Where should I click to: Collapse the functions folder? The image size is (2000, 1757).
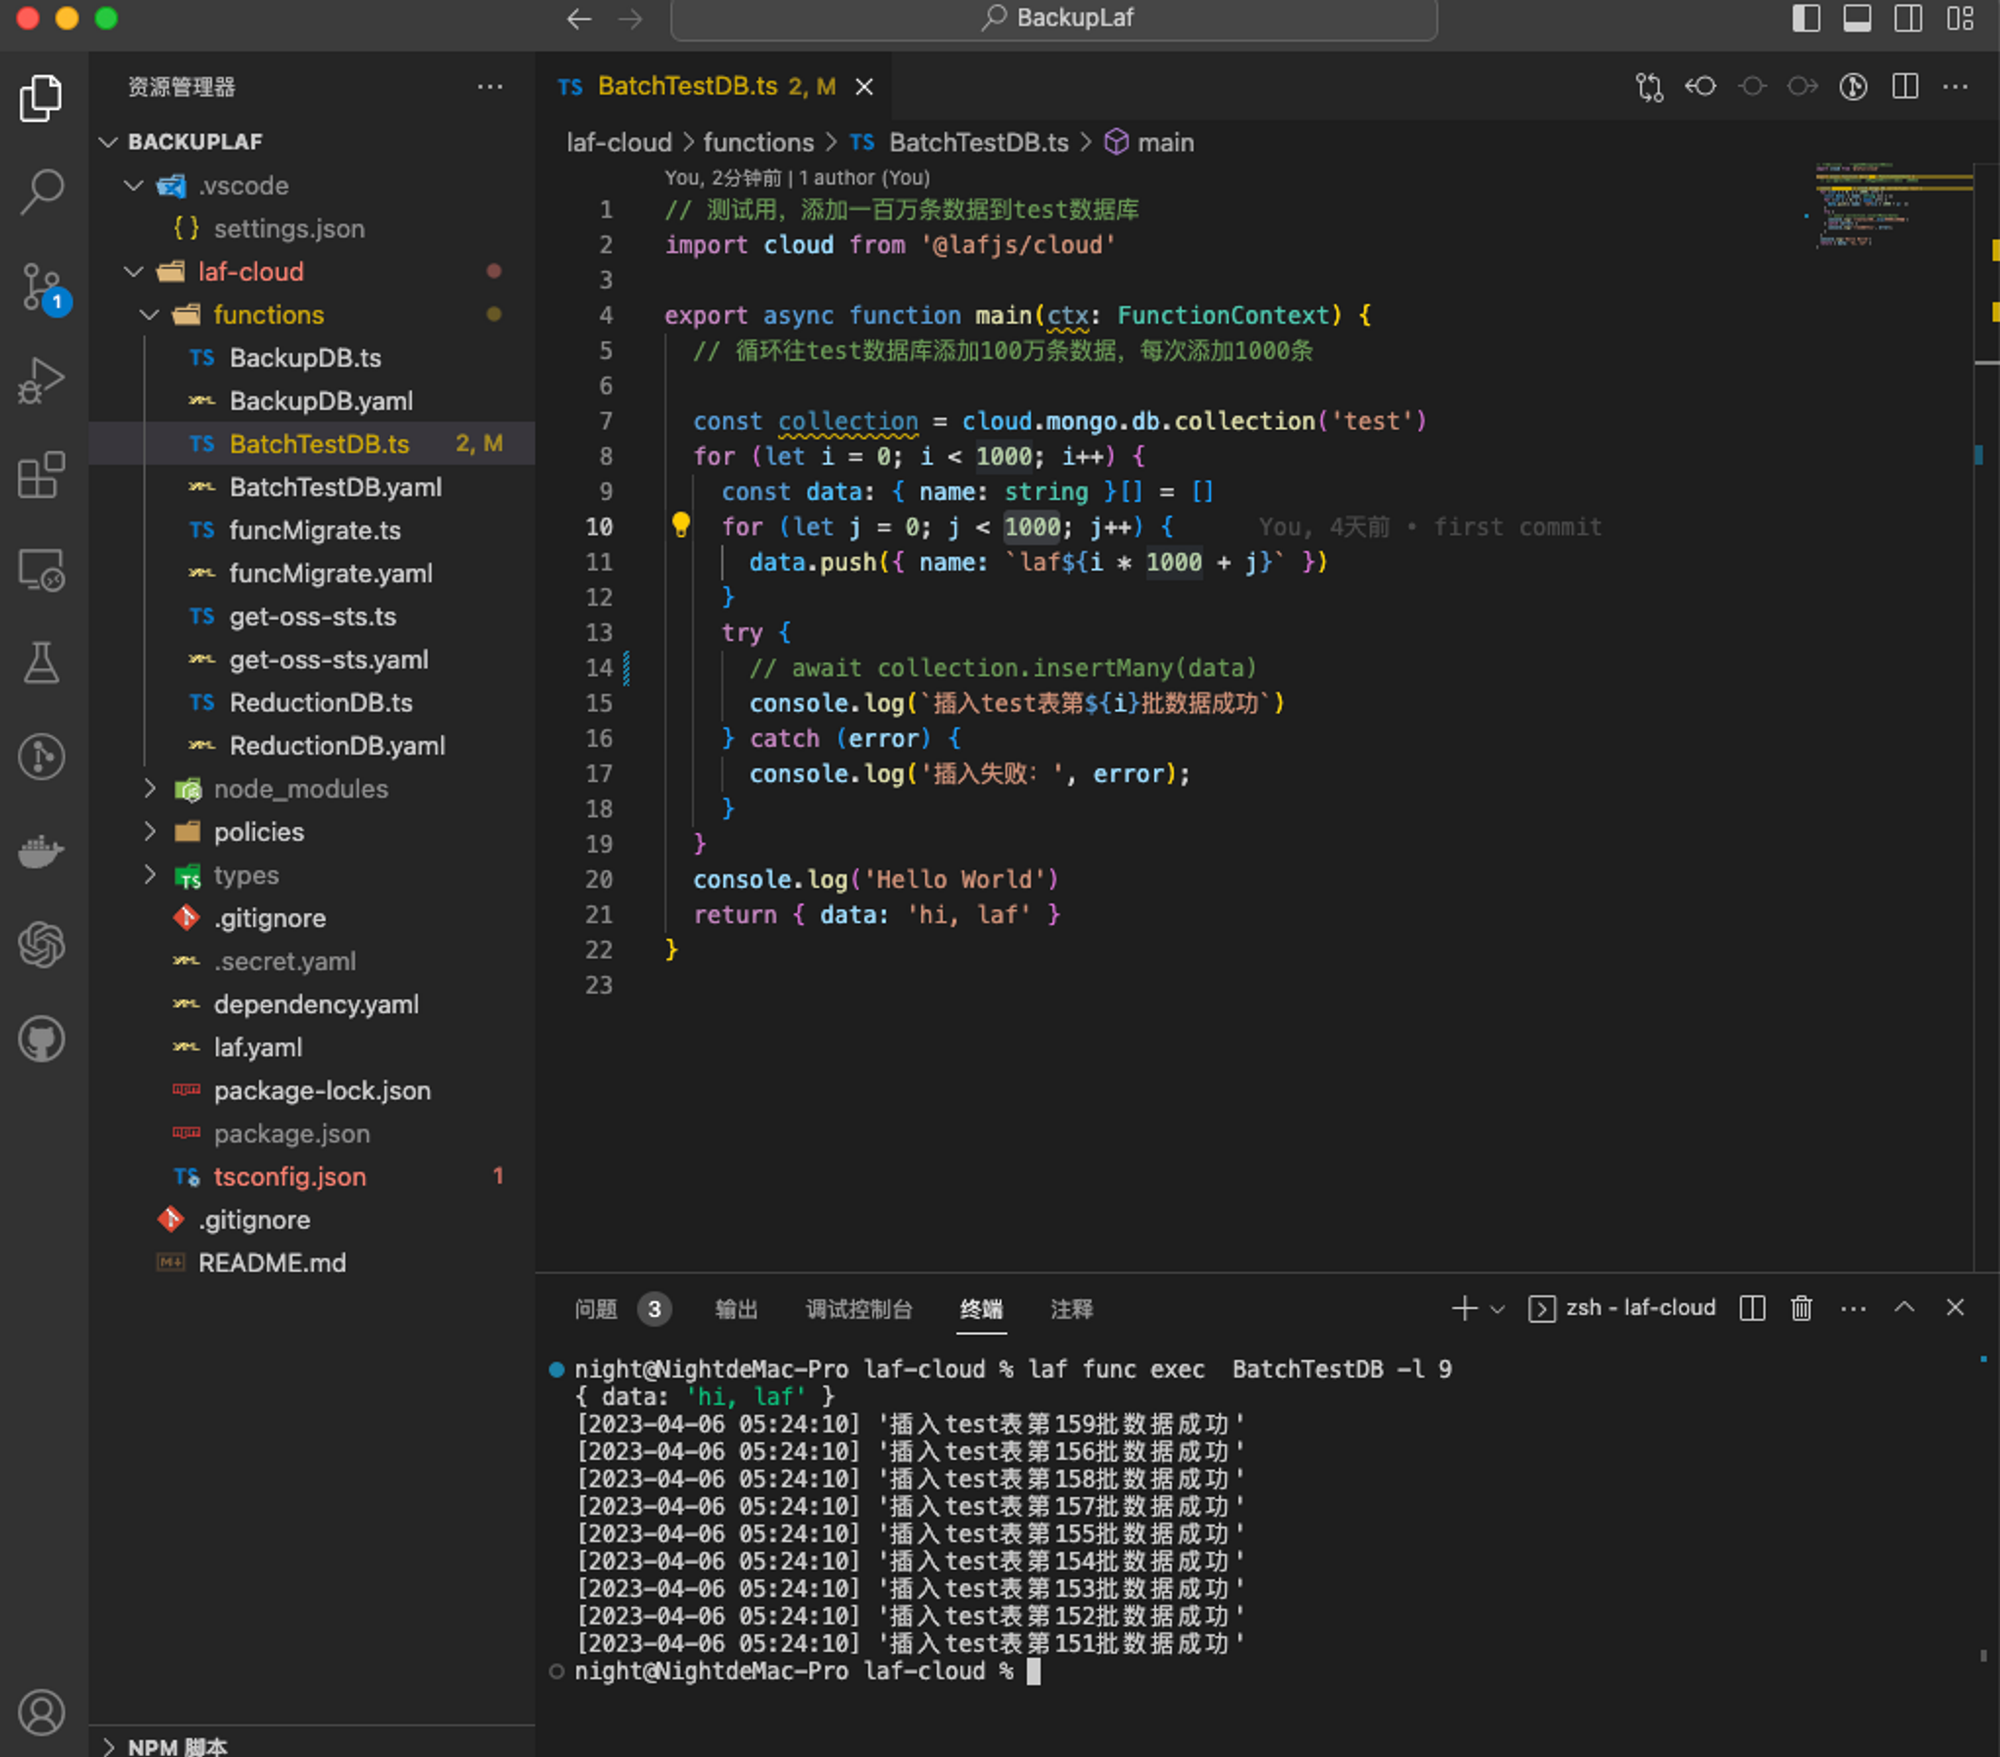(268, 315)
